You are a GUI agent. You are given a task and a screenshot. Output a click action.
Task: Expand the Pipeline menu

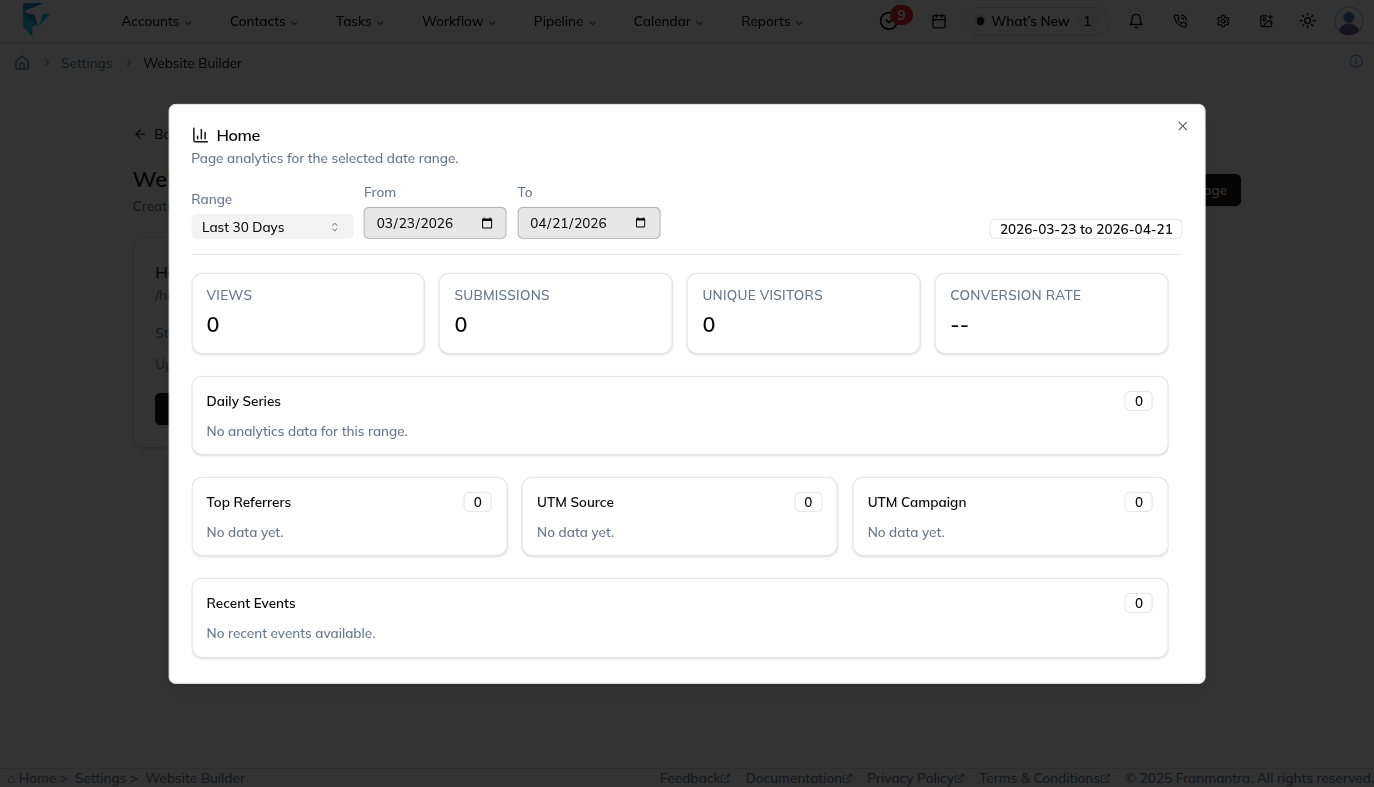coord(564,21)
